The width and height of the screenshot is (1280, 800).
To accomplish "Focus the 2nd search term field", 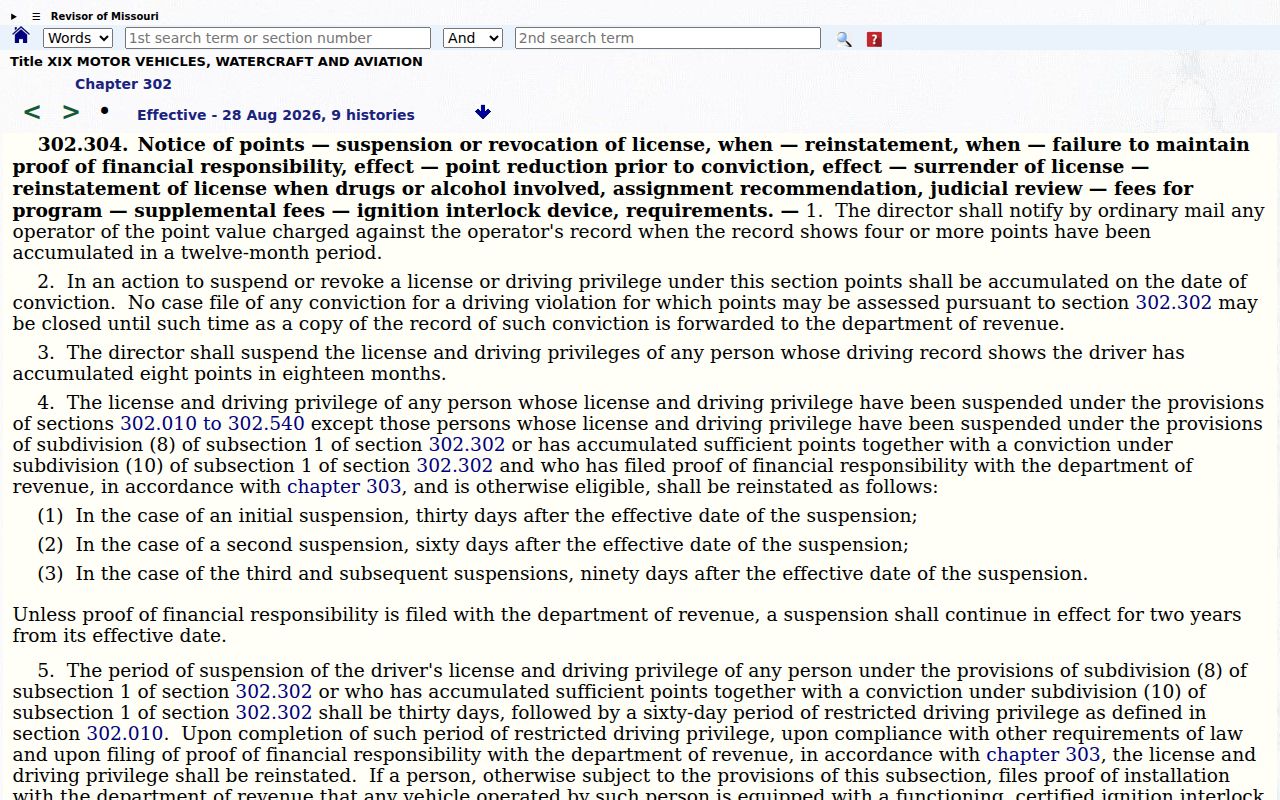I will 668,38.
